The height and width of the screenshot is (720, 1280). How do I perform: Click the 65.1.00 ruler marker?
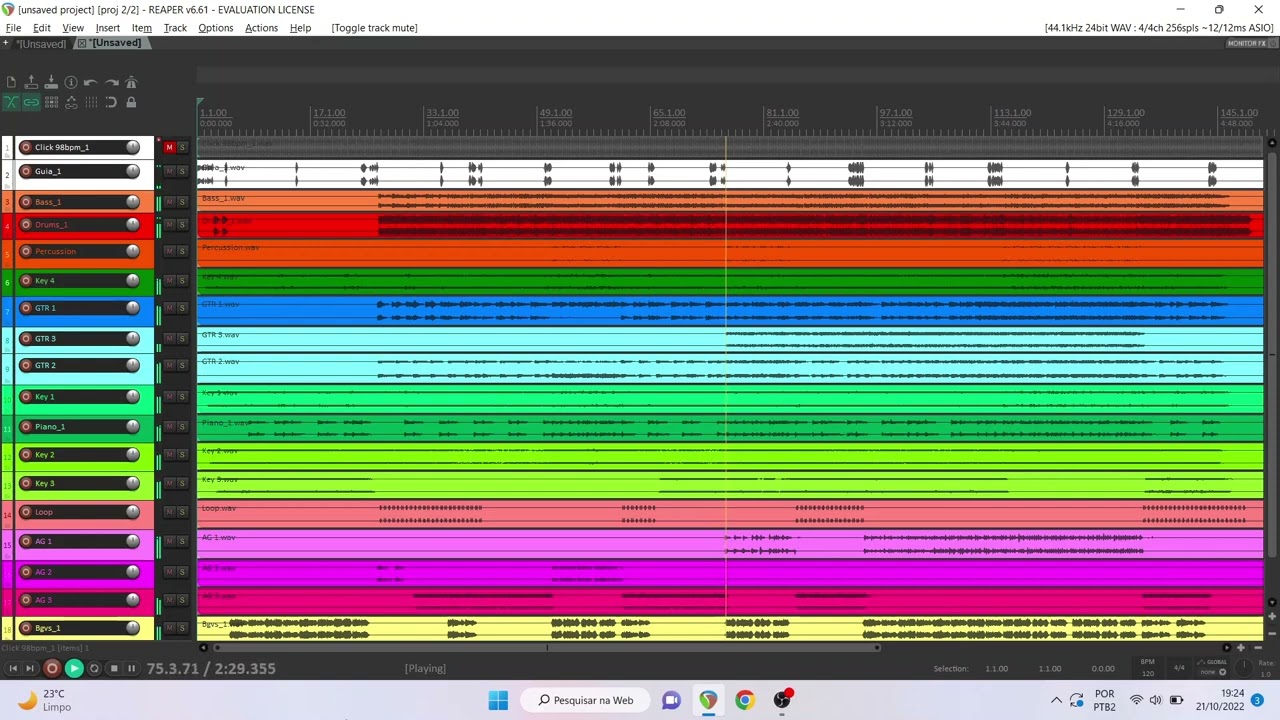pos(668,113)
